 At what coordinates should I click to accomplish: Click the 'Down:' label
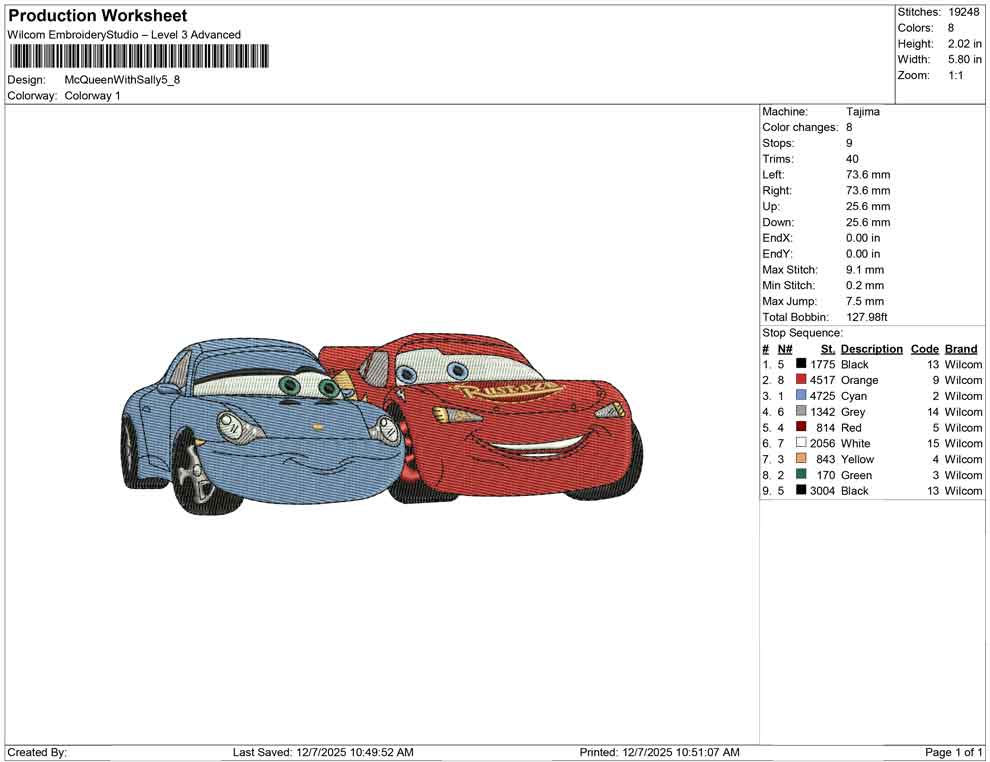point(778,222)
